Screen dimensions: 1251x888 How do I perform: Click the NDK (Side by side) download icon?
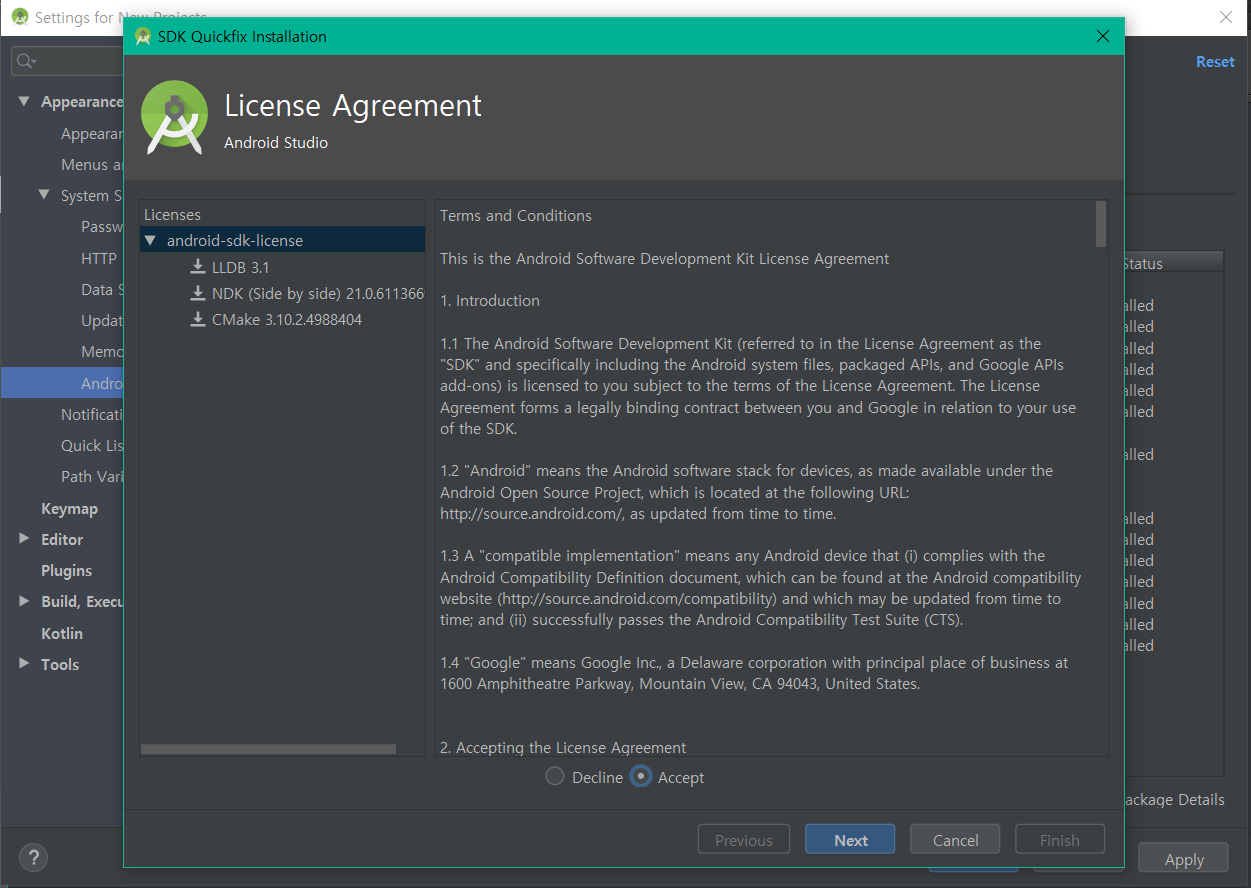tap(197, 294)
